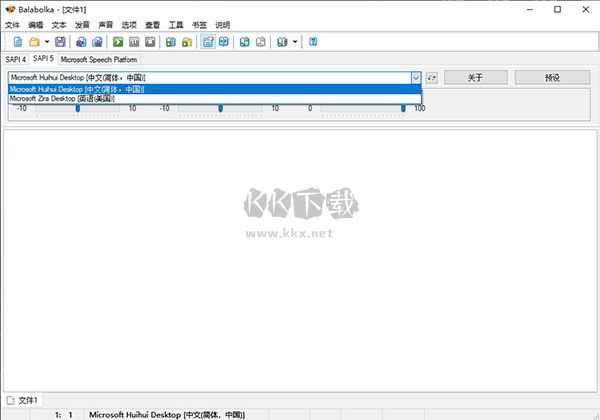Adjust the second slider between -10 and 10
The height and width of the screenshot is (420, 600).
[x=220, y=109]
